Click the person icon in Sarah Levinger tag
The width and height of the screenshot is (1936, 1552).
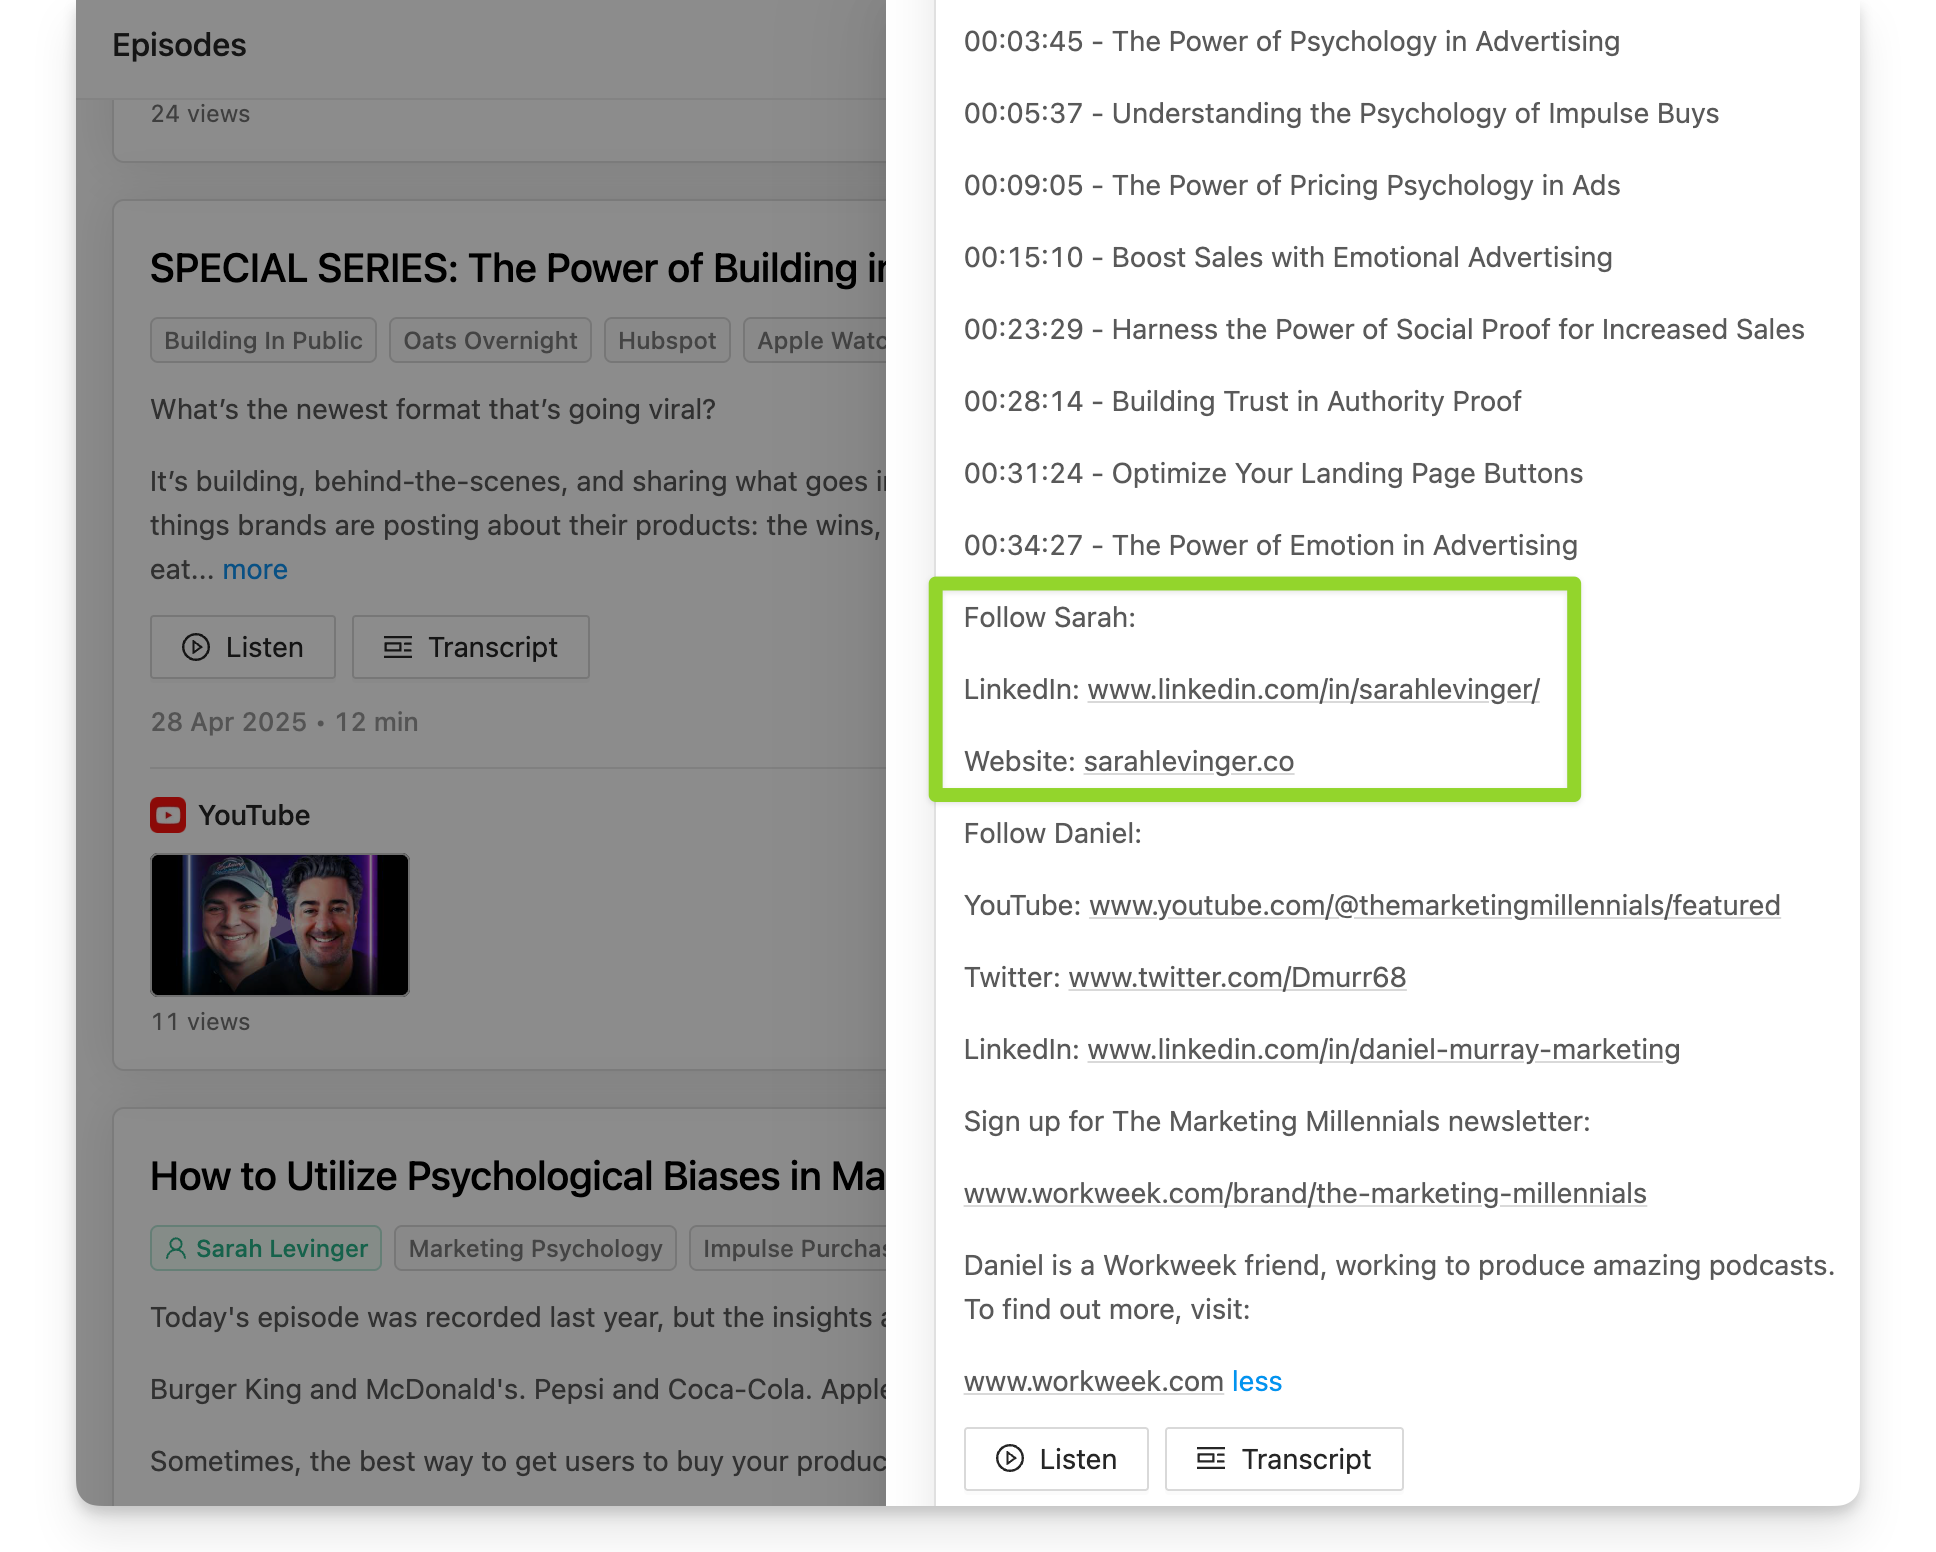pos(176,1248)
